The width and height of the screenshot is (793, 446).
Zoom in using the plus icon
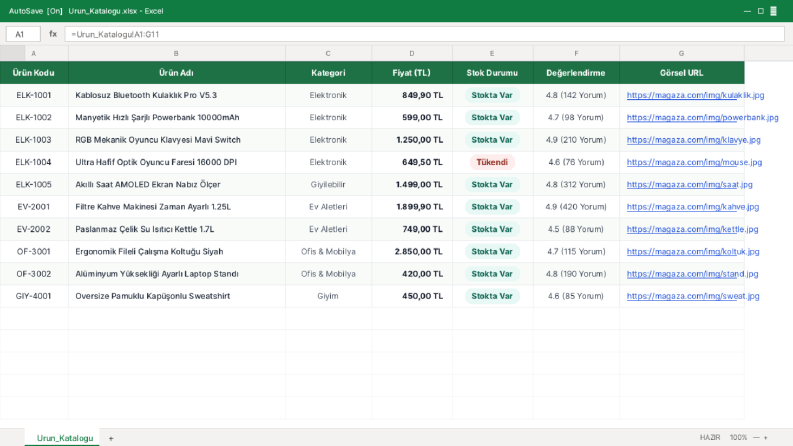[766, 437]
